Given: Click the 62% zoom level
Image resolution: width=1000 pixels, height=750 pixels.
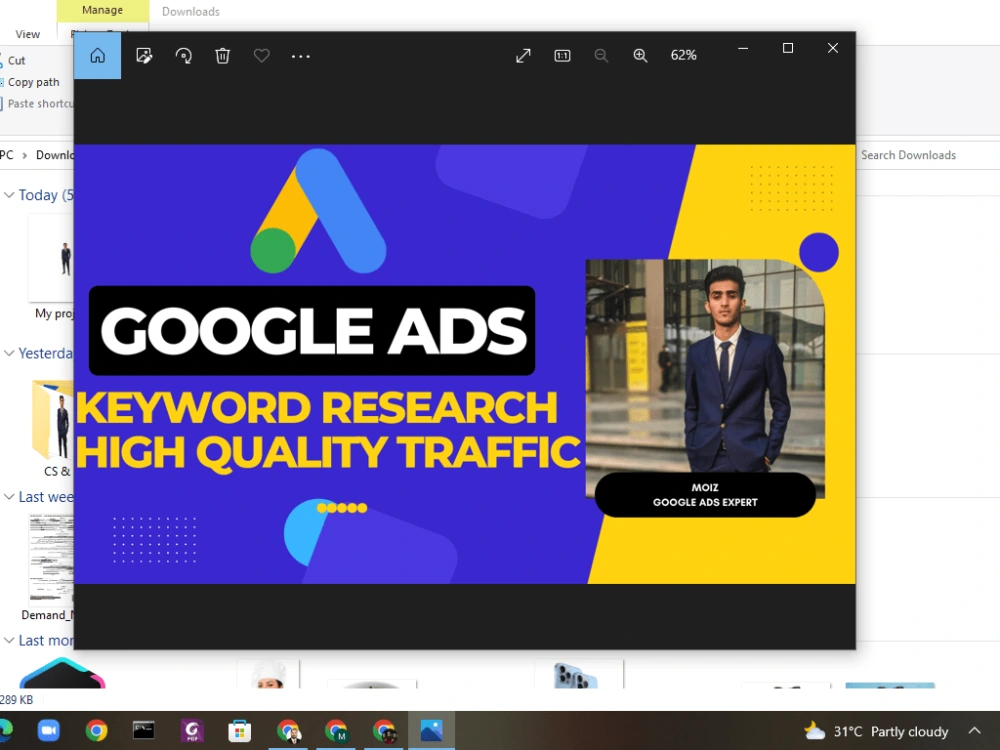Looking at the screenshot, I should point(683,55).
